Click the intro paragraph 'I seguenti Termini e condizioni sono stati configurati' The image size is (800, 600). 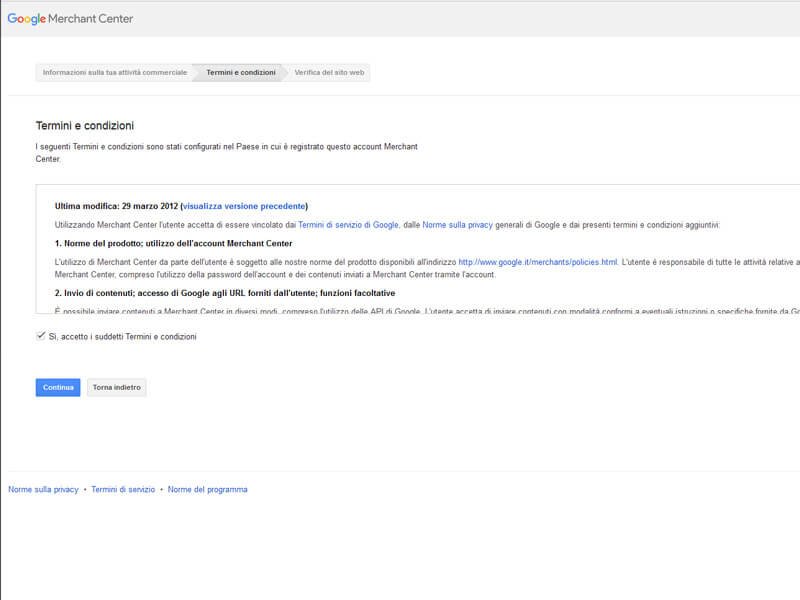(227, 153)
